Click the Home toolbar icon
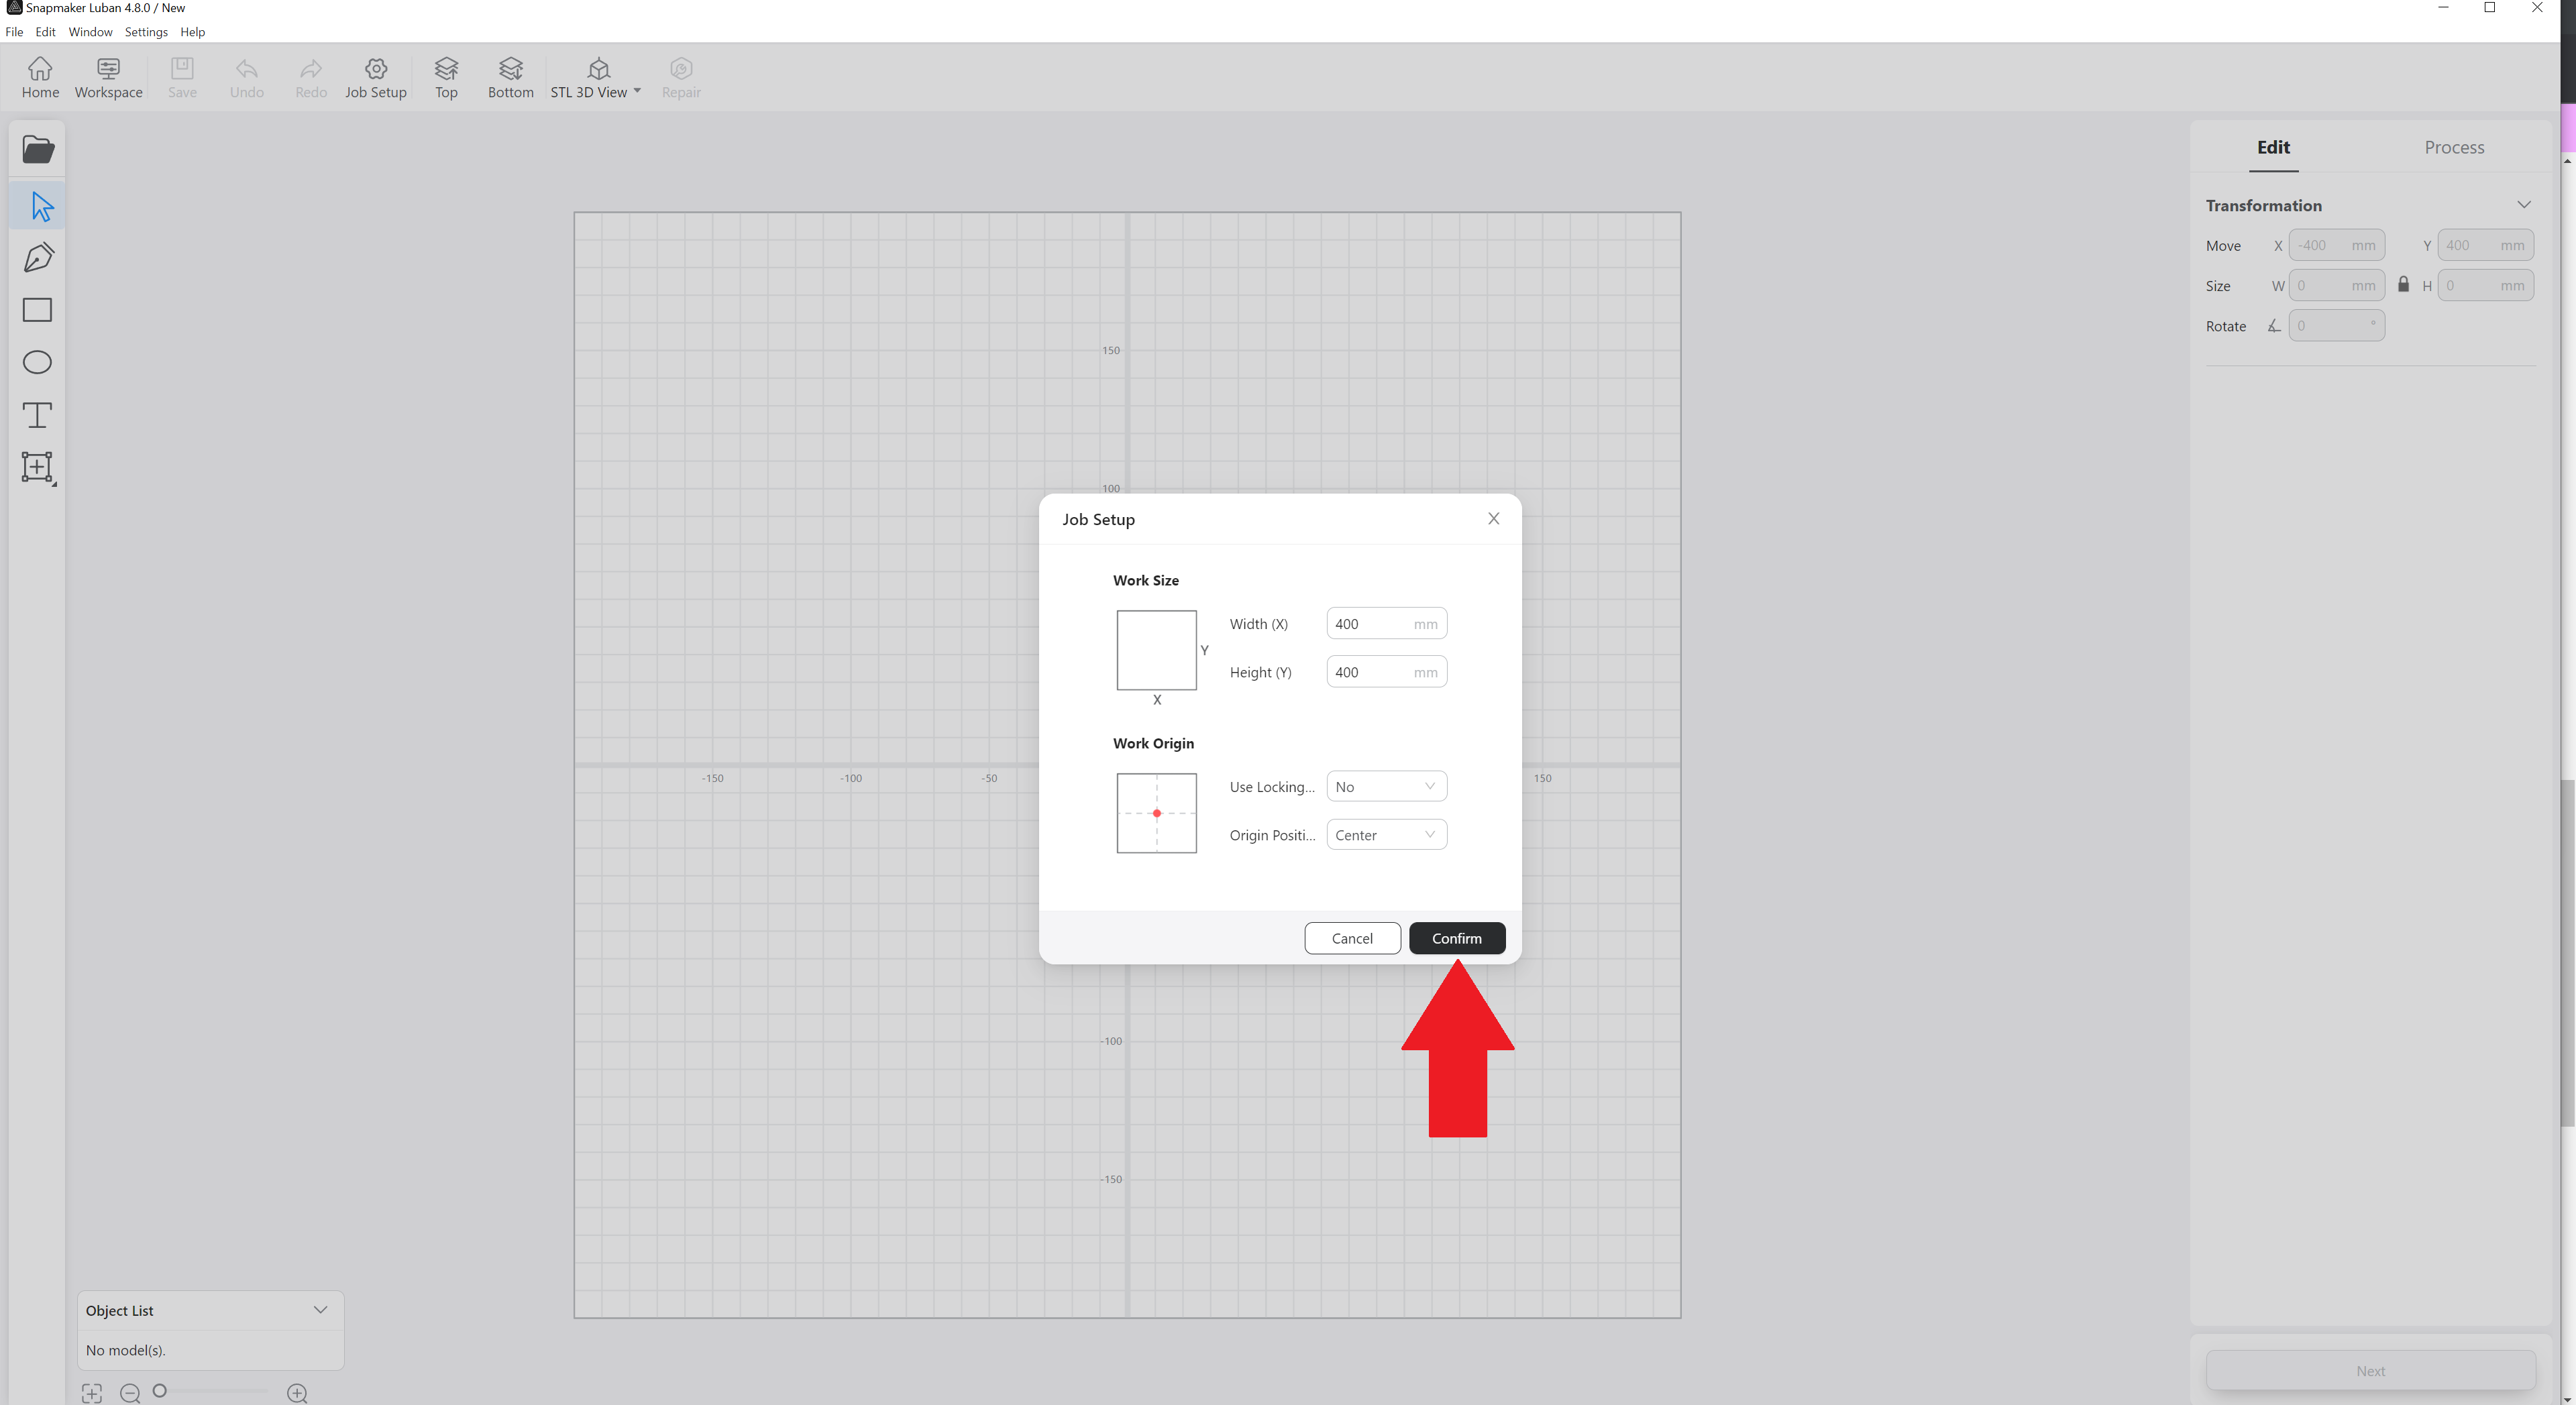2576x1405 pixels. [x=40, y=77]
